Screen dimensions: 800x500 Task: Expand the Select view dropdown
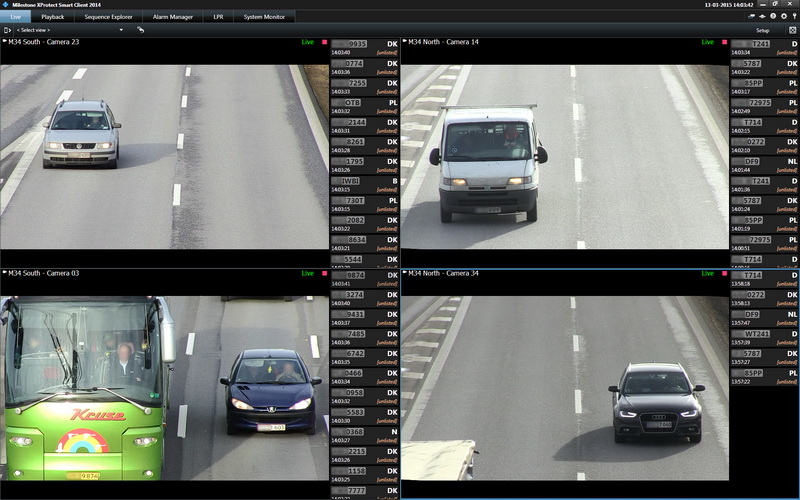[x=121, y=30]
